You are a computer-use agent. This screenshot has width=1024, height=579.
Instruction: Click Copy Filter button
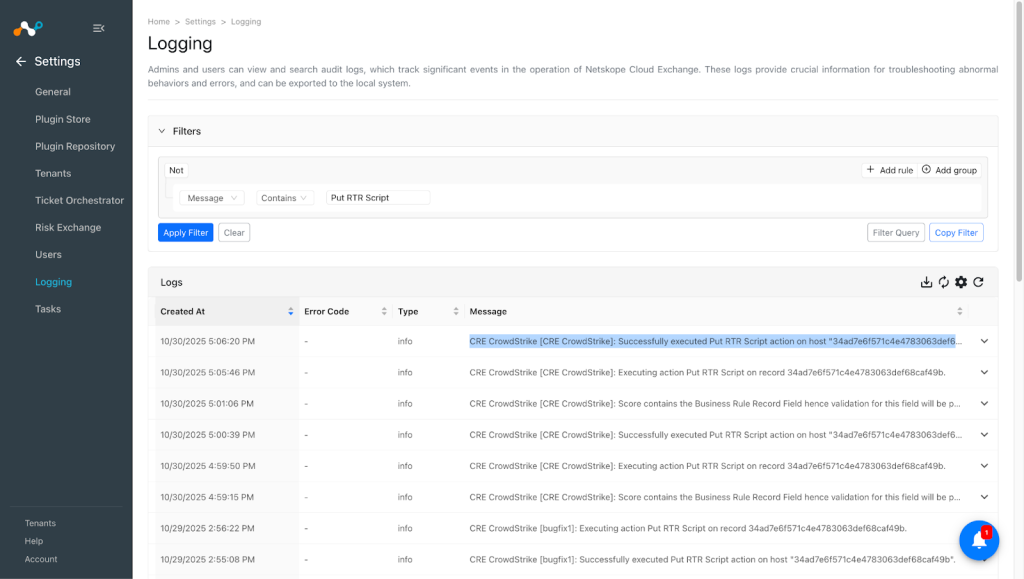point(956,232)
